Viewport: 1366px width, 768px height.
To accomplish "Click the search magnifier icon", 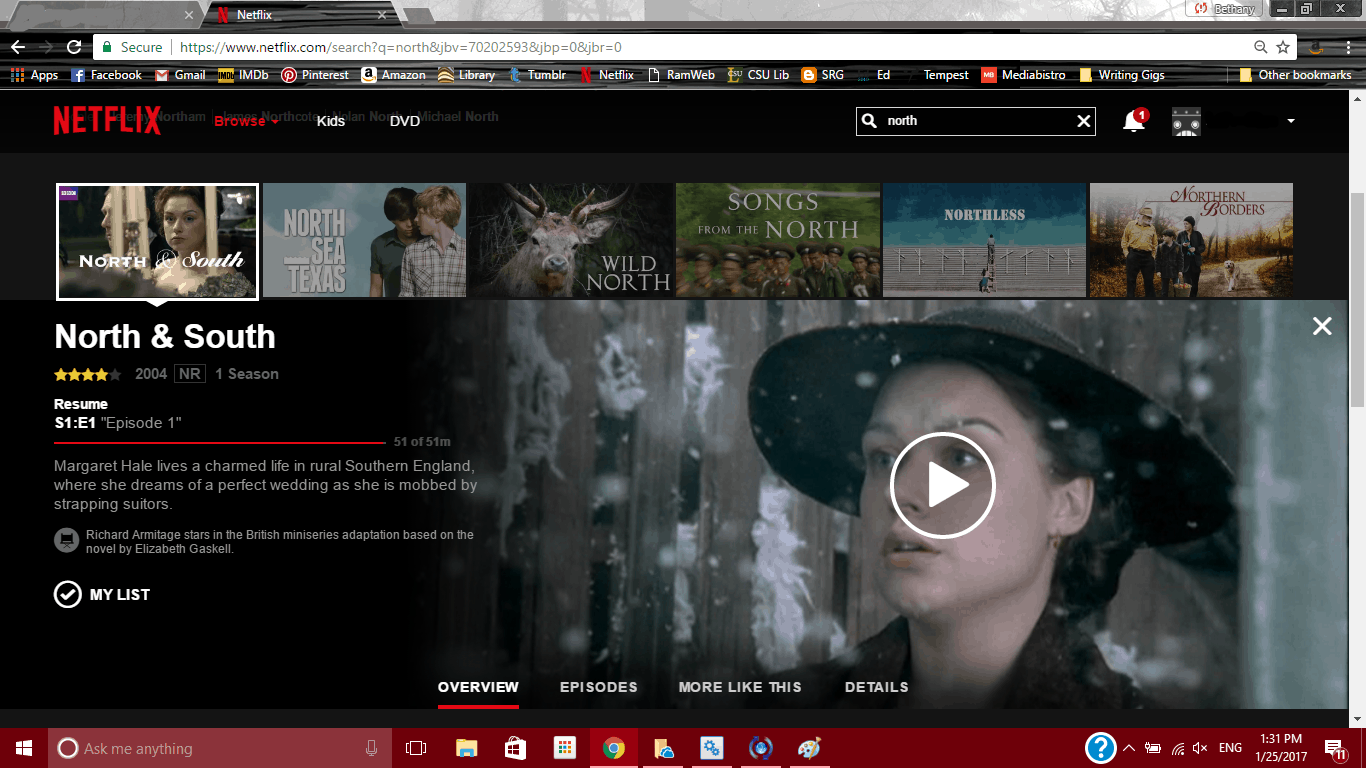I will [x=869, y=121].
